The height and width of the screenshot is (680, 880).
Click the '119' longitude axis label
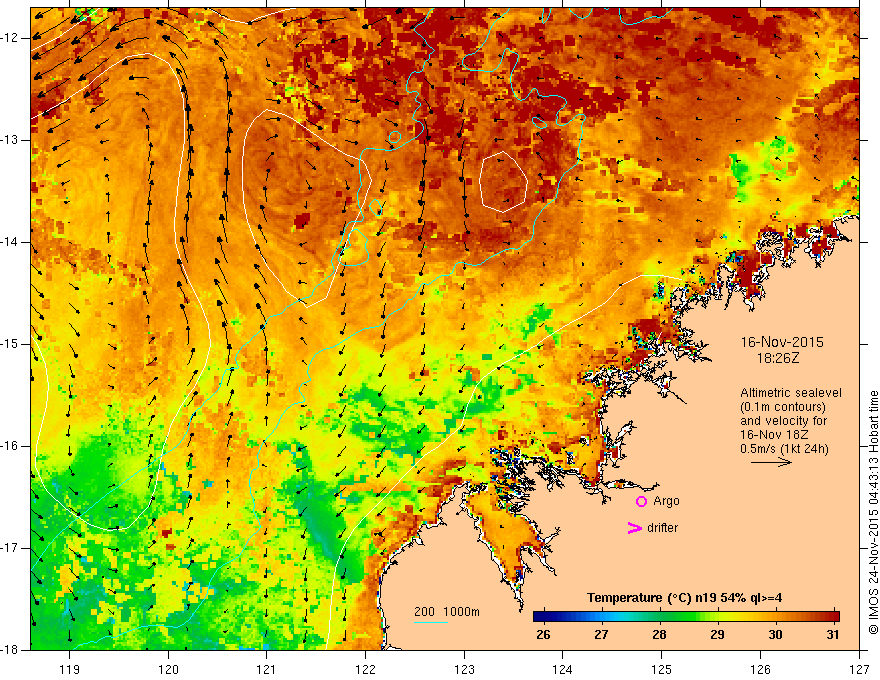(70, 669)
